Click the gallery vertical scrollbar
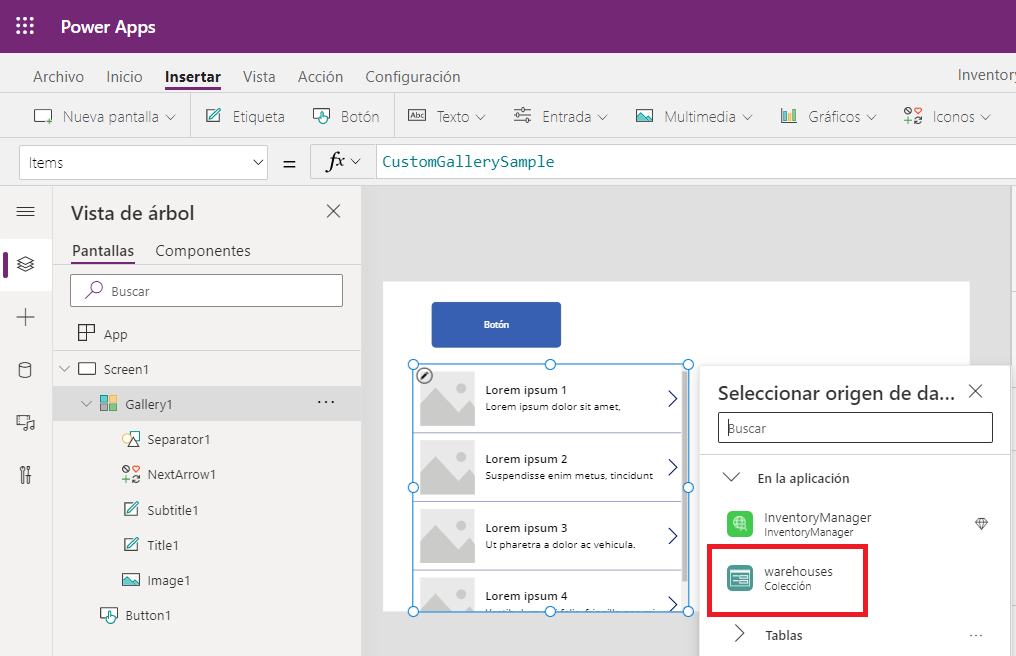1016x656 pixels. point(685,476)
